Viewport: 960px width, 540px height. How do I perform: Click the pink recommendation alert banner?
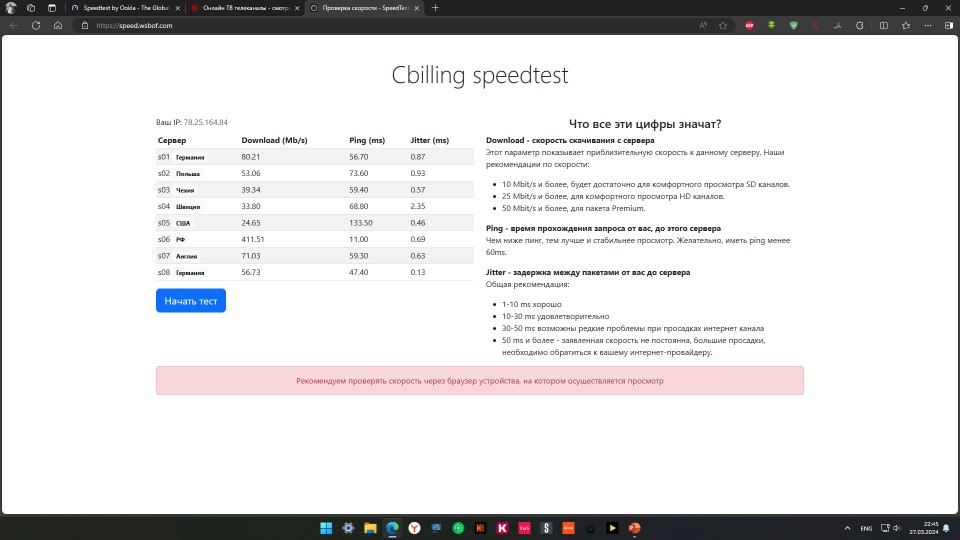[x=480, y=381]
